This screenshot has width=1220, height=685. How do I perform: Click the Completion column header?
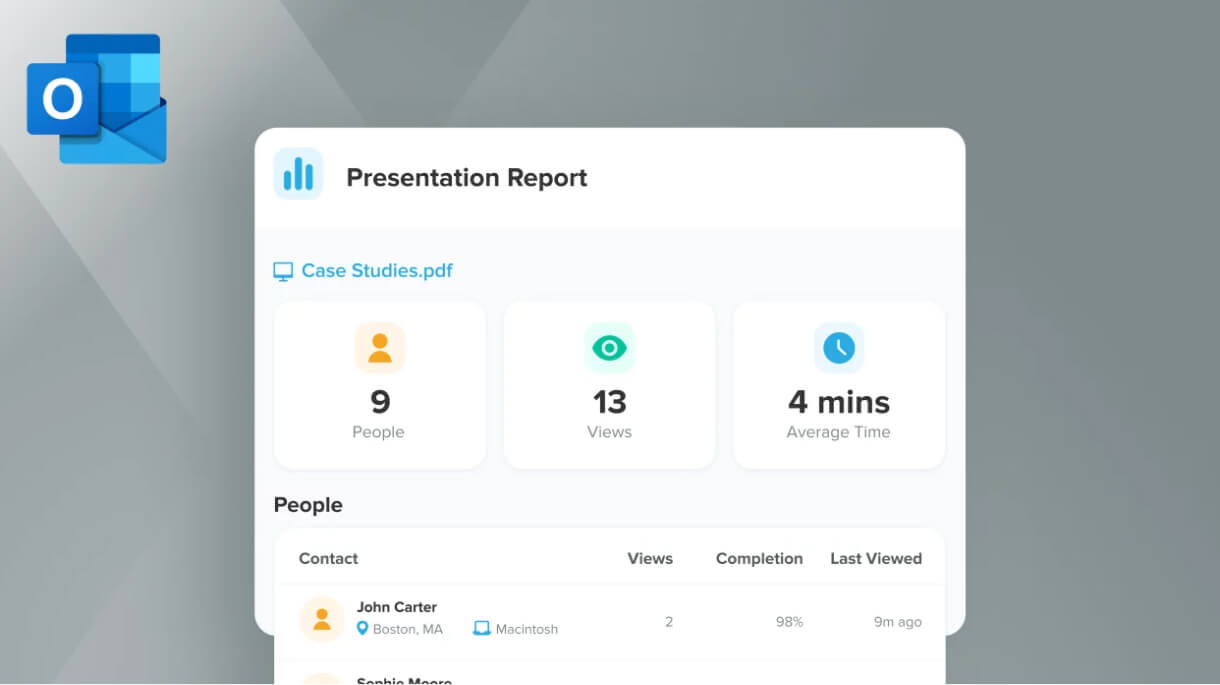(759, 558)
